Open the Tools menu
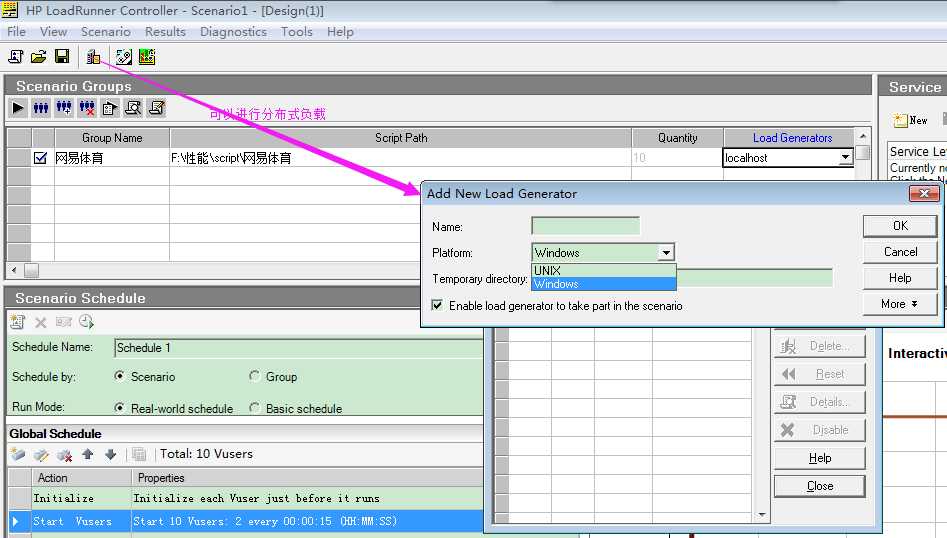The width and height of the screenshot is (947, 538). pos(297,32)
